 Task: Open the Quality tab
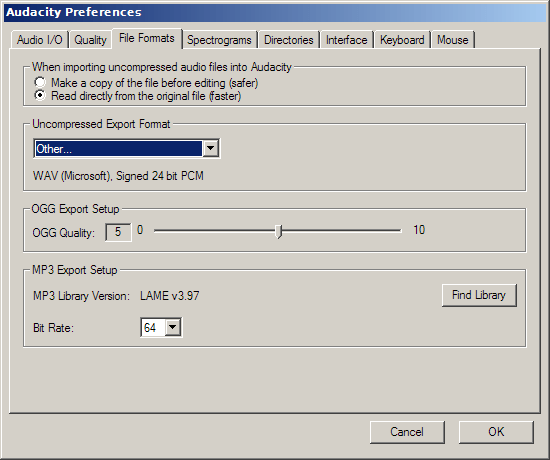(90, 40)
